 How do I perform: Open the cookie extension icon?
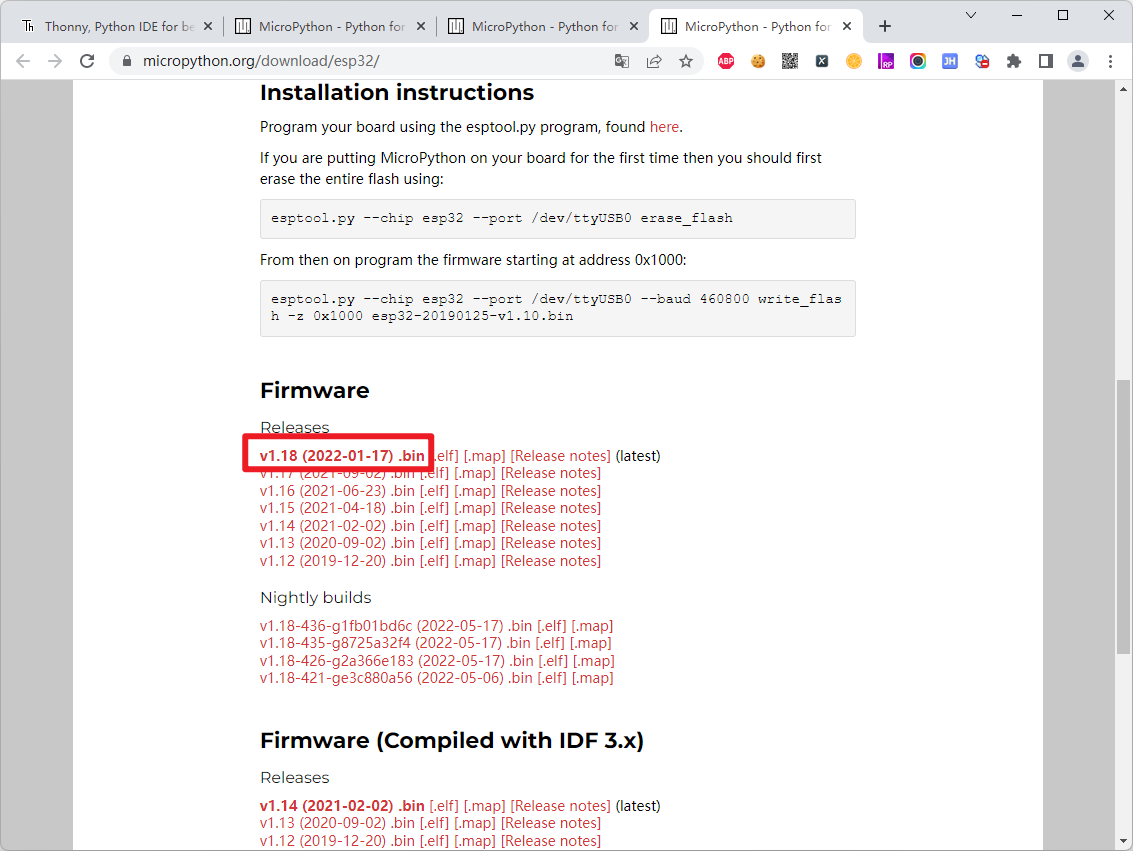coord(758,61)
